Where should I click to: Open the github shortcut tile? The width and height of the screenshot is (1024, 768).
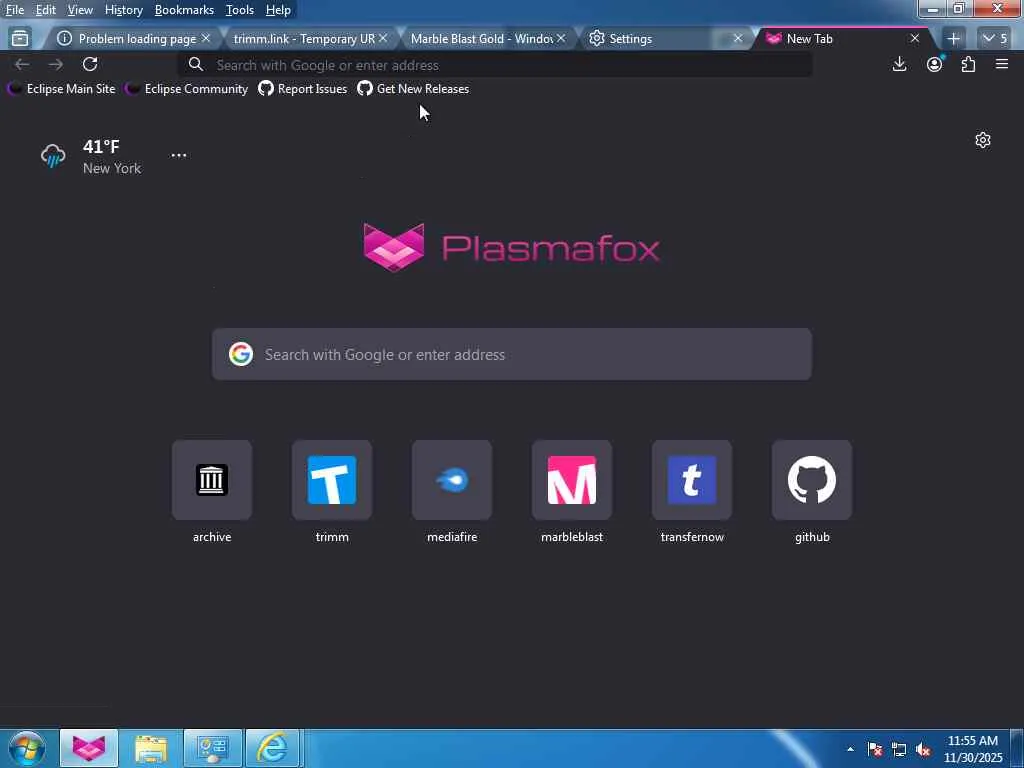click(812, 480)
